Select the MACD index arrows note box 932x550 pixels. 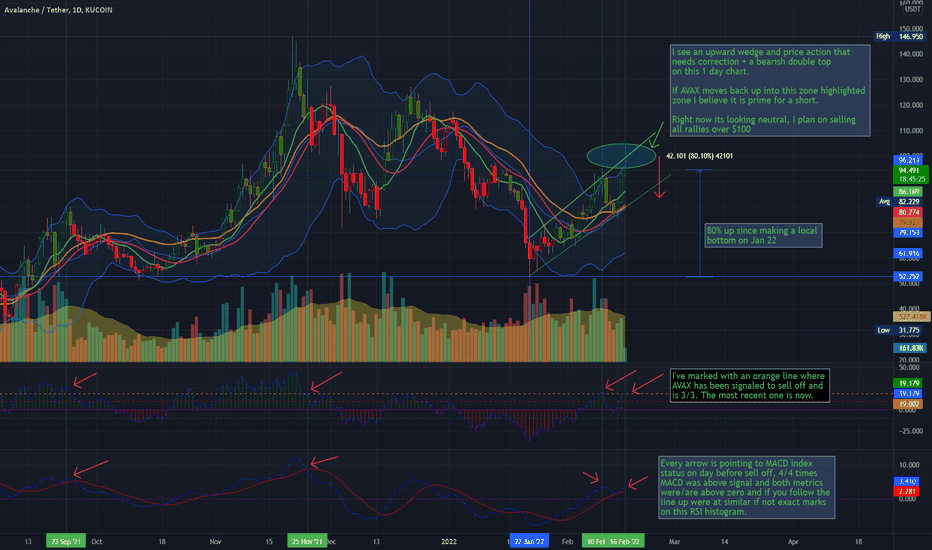coord(747,488)
